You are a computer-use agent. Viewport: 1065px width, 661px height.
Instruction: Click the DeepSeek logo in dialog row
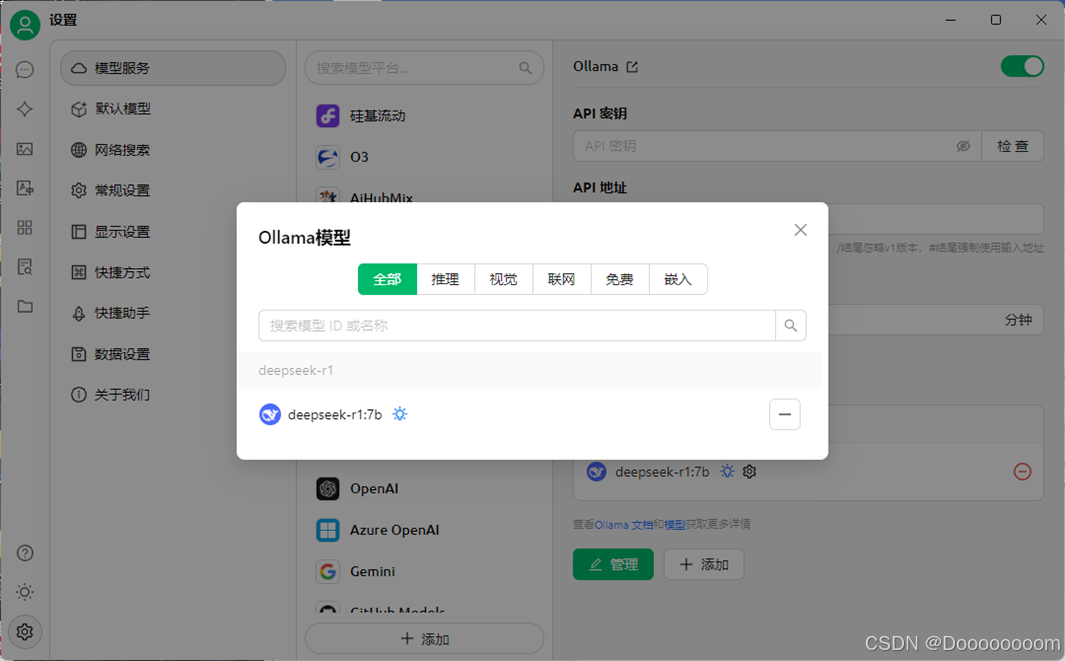(270, 414)
